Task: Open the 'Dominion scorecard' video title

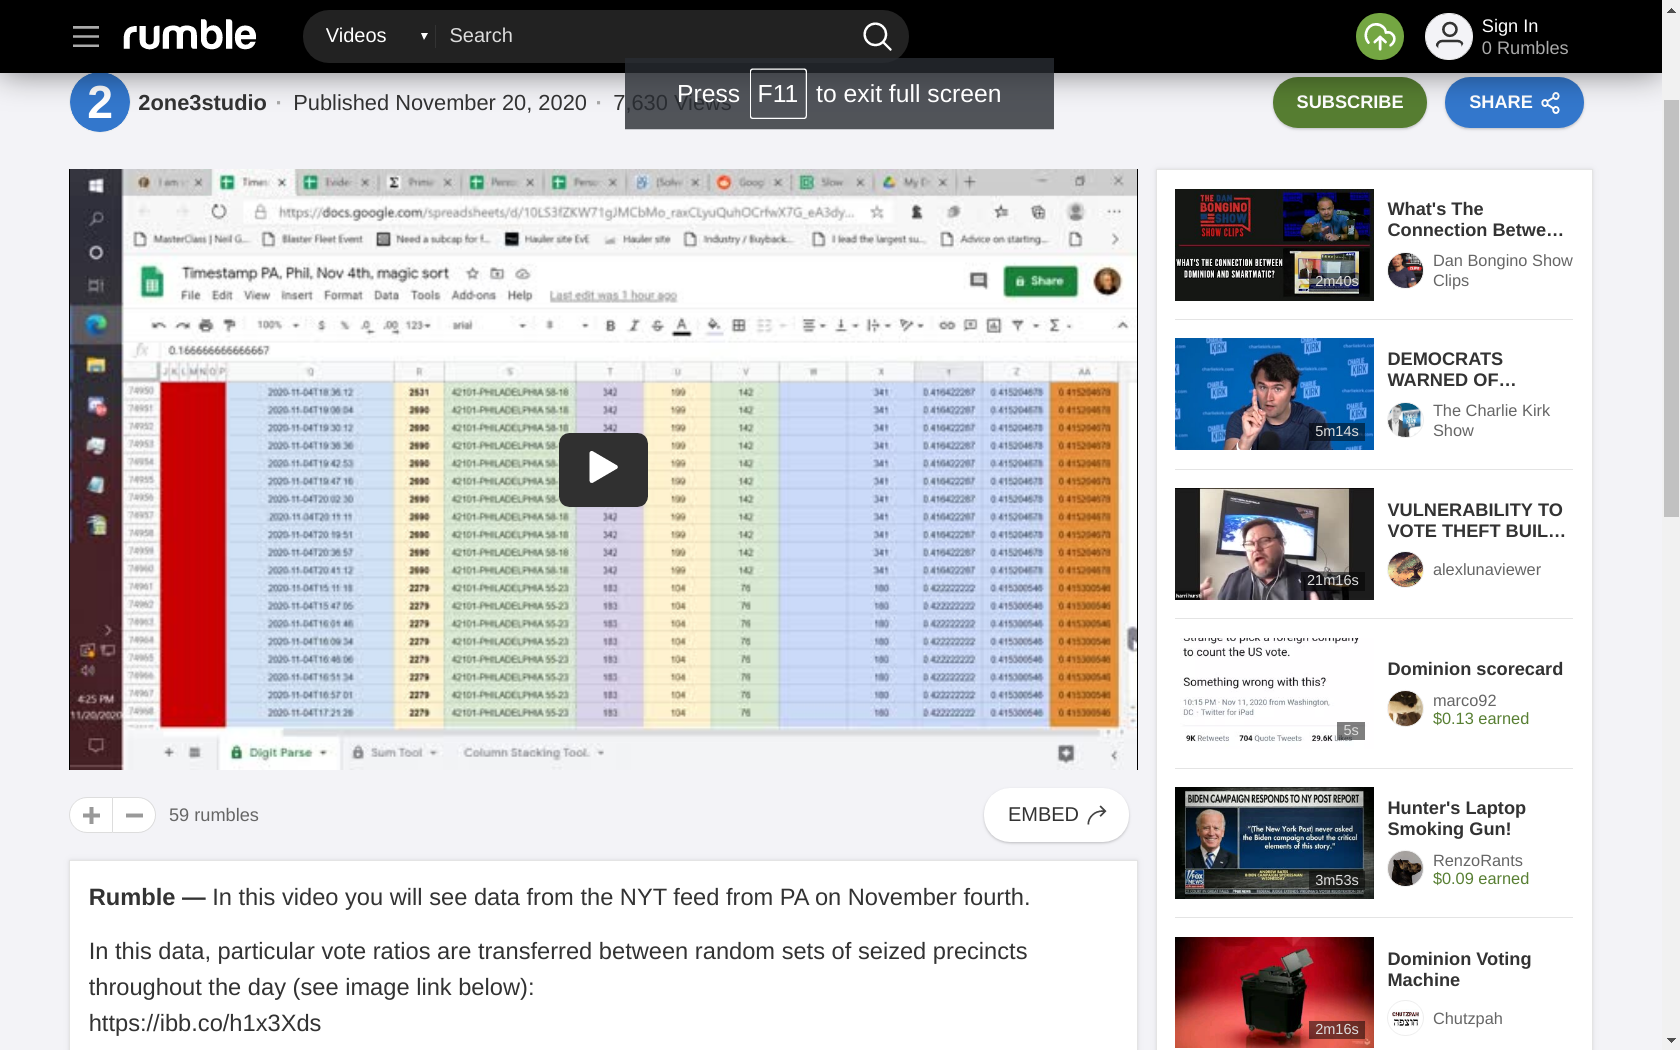Action: pos(1475,669)
